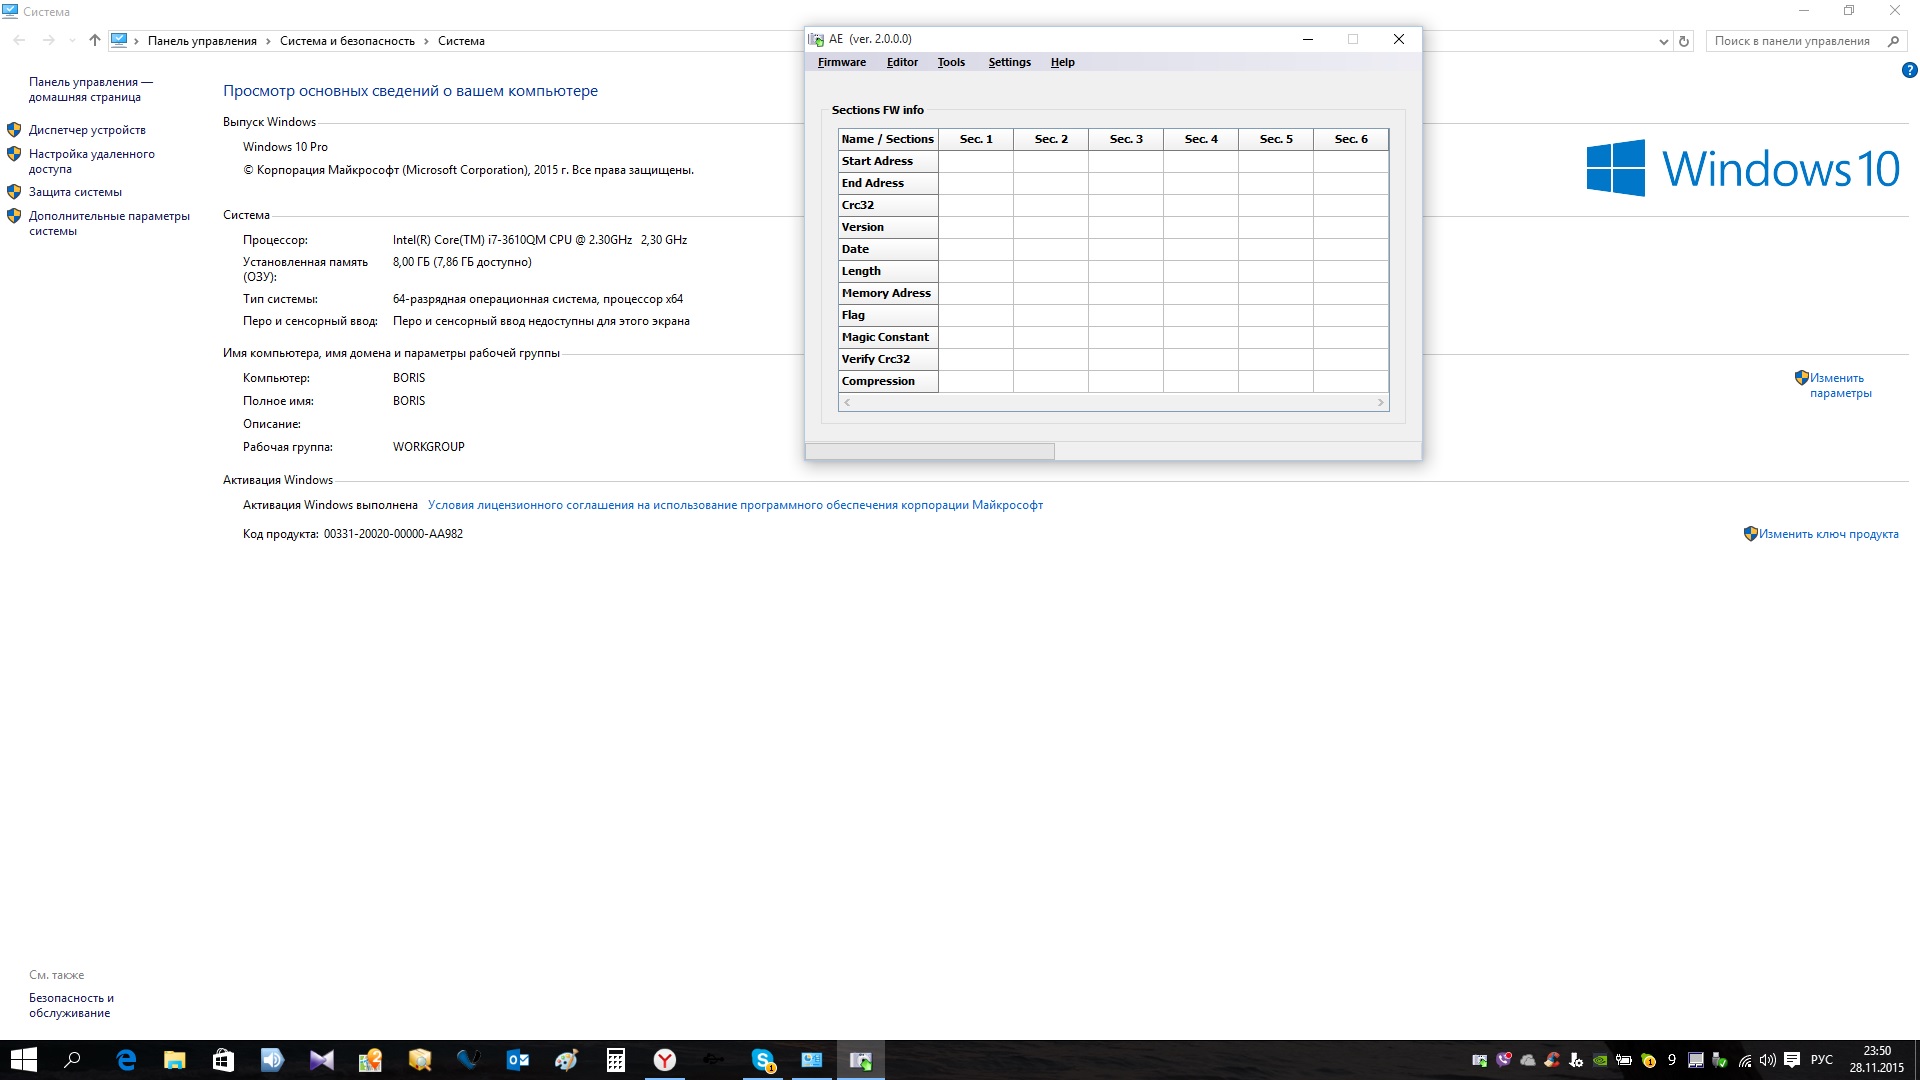Image resolution: width=1920 pixels, height=1080 pixels.
Task: Click Change product key link
Action: click(1828, 534)
